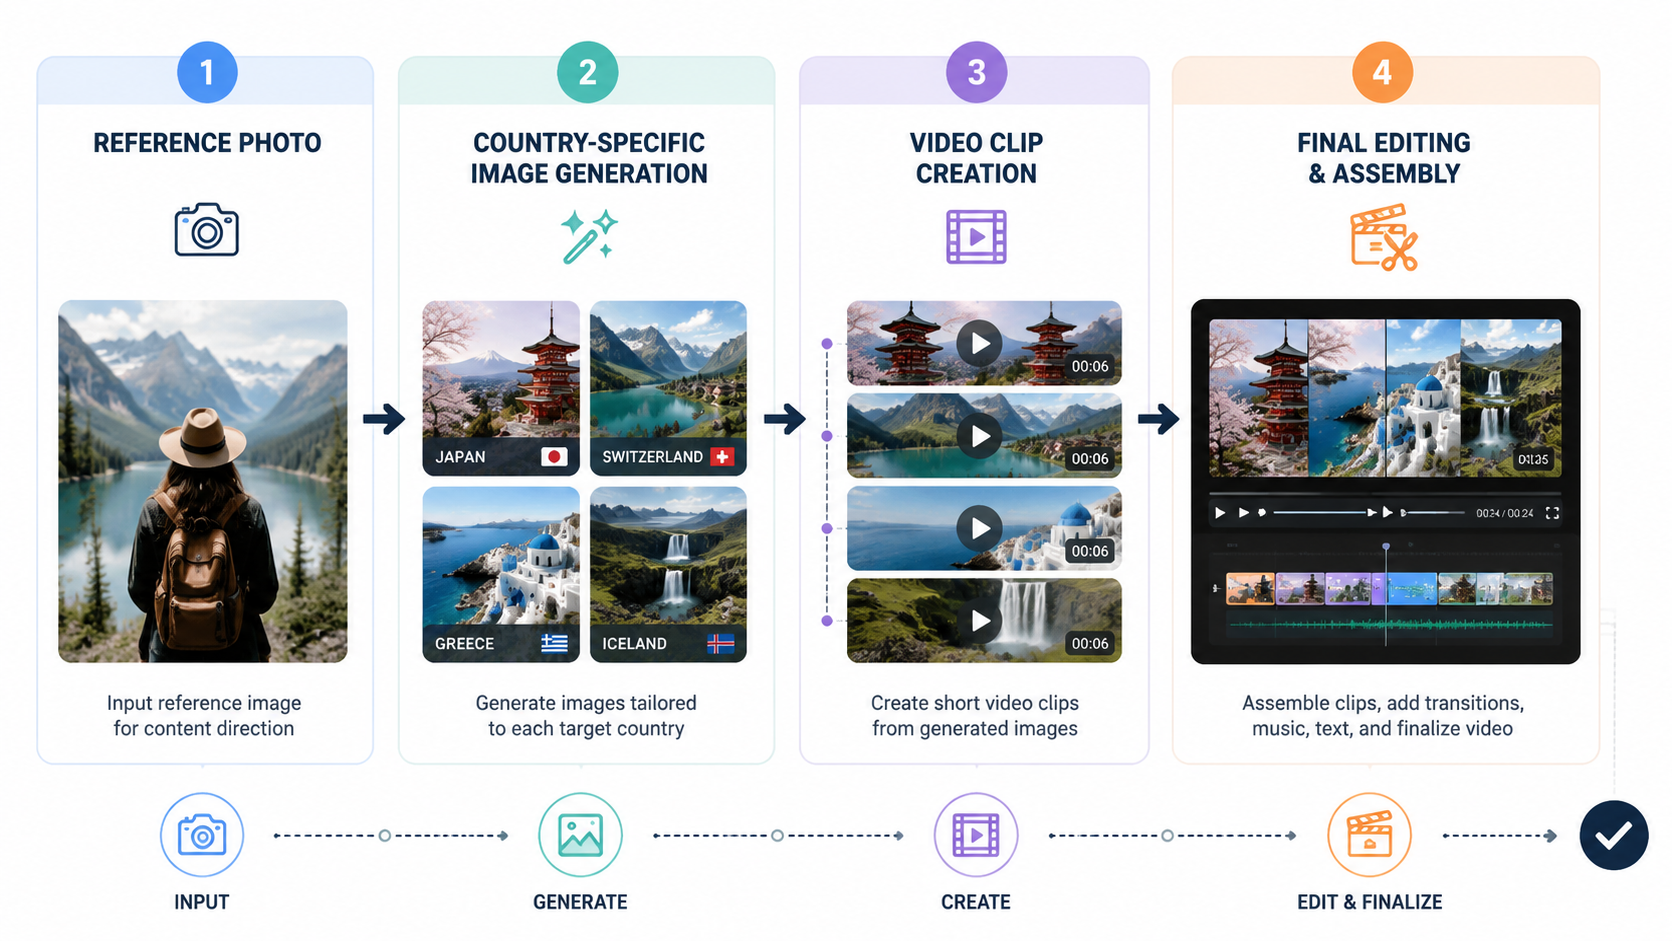This screenshot has width=1672, height=941.
Task: Click the 00:06 duration on the pagoda clip
Action: (1090, 367)
